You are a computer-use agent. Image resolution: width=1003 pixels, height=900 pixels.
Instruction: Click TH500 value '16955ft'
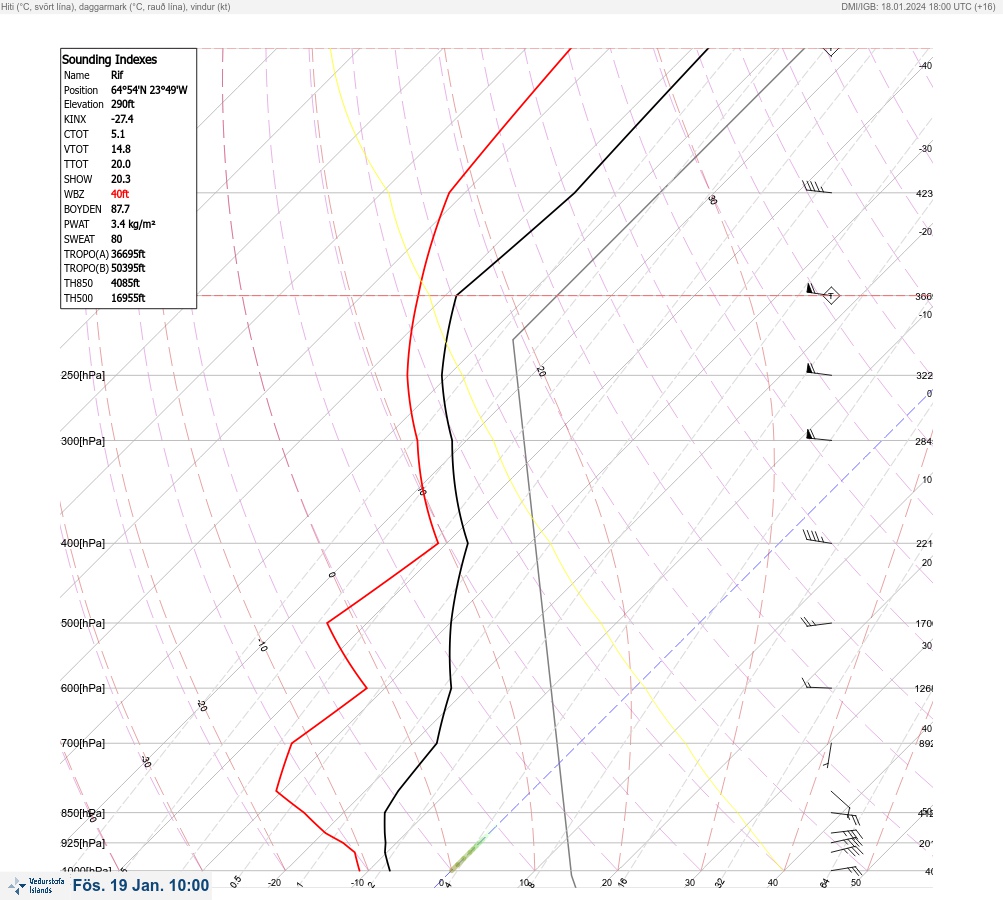[128, 298]
